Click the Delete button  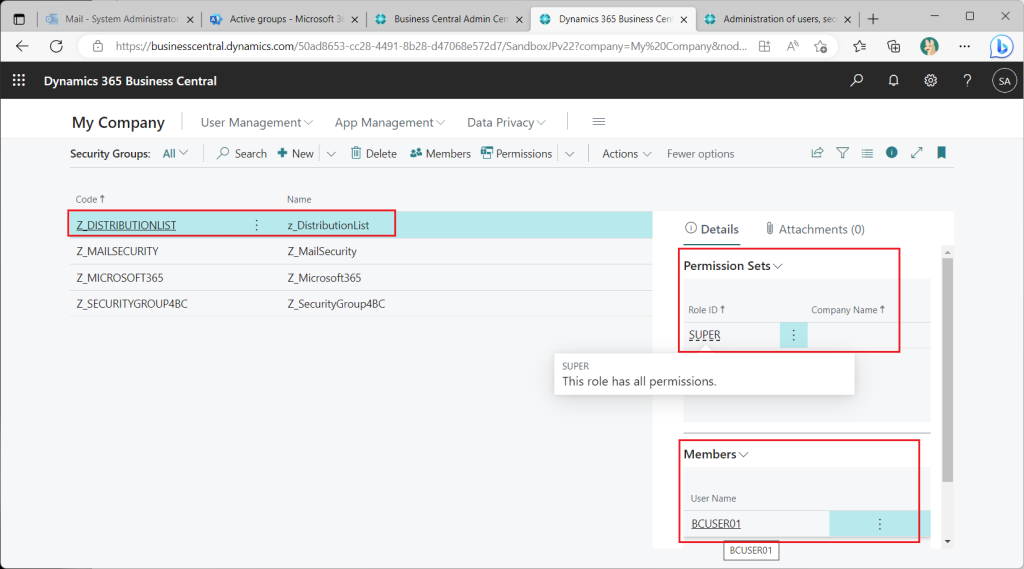point(372,154)
